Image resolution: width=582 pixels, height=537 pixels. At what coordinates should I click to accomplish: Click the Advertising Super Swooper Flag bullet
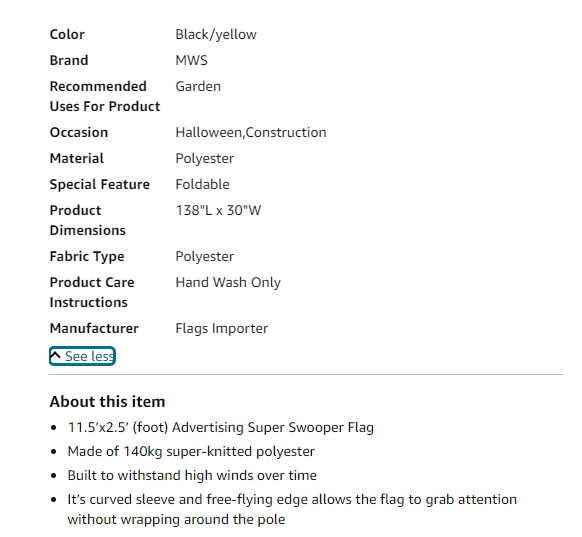click(220, 428)
